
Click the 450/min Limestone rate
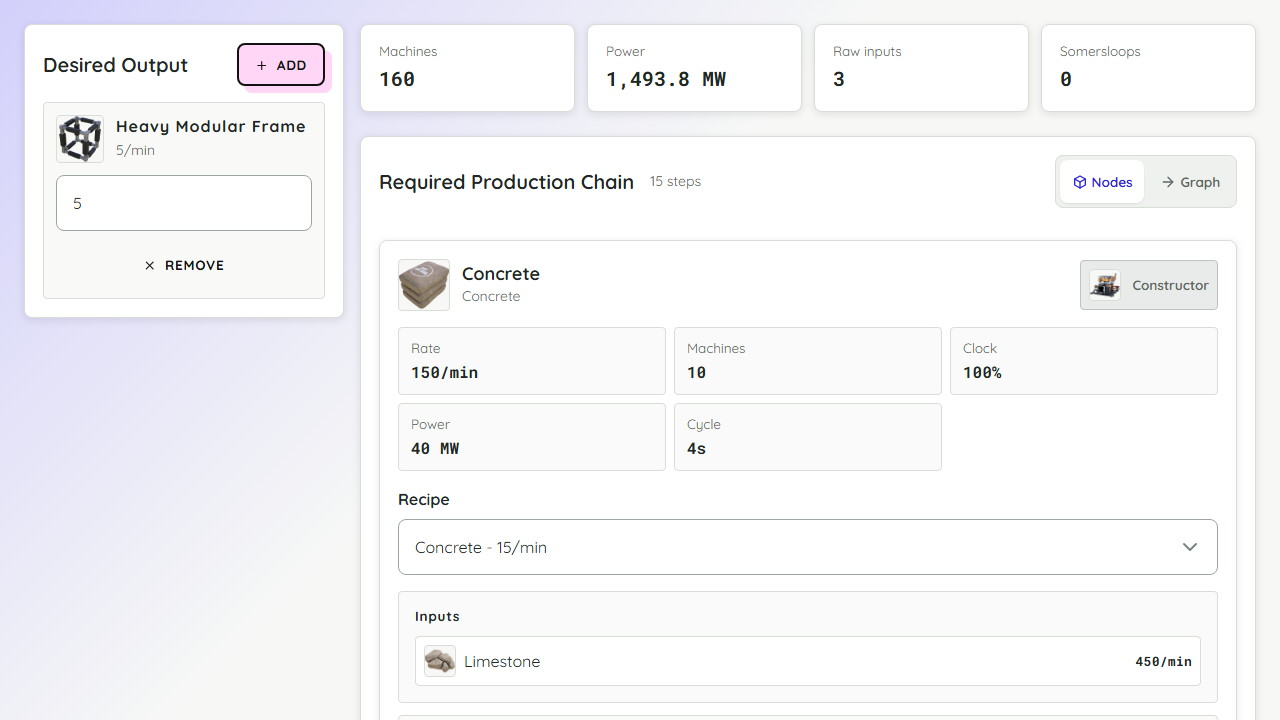click(x=1163, y=661)
